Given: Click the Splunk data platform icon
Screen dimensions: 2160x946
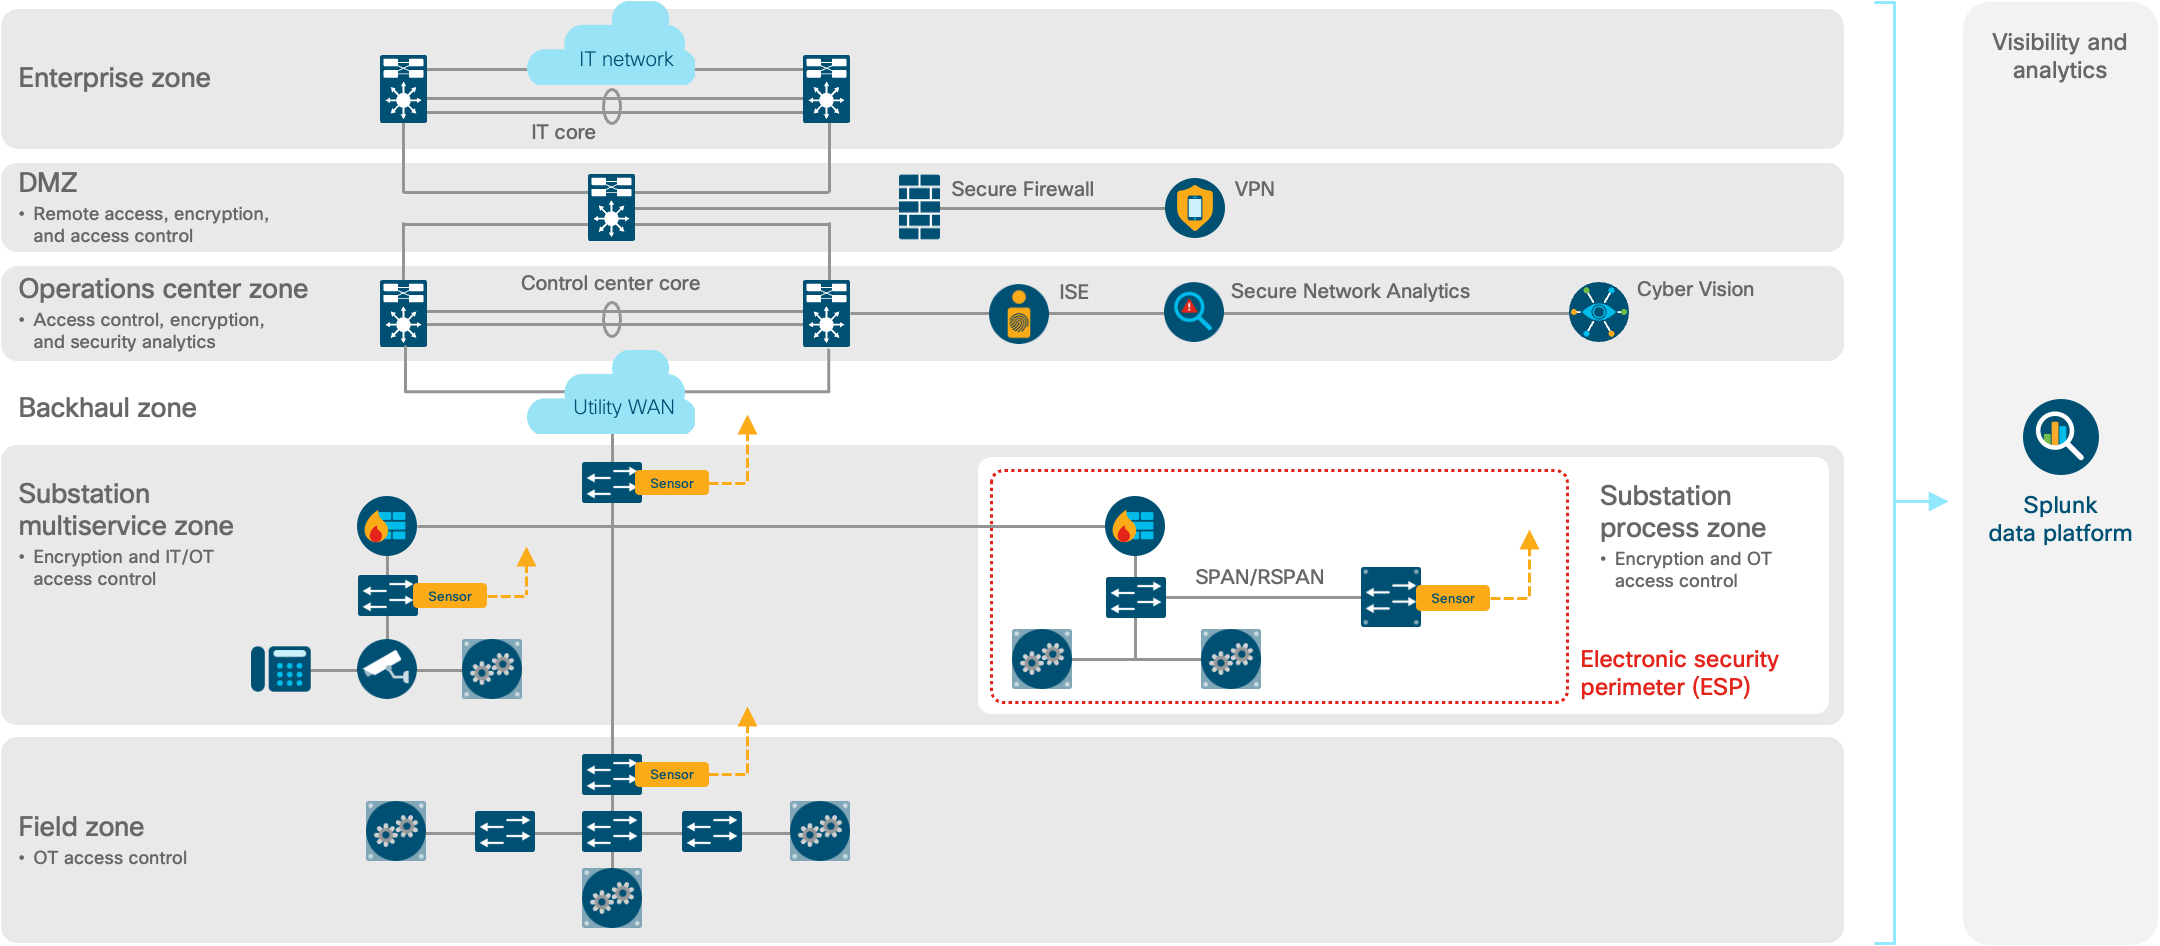Looking at the screenshot, I should pyautogui.click(x=2060, y=437).
